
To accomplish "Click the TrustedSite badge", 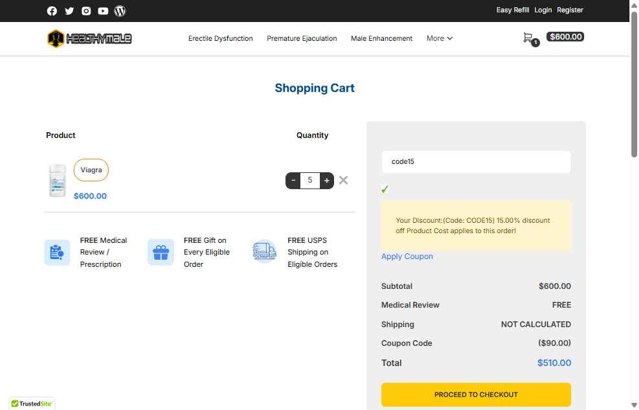I will [31, 403].
